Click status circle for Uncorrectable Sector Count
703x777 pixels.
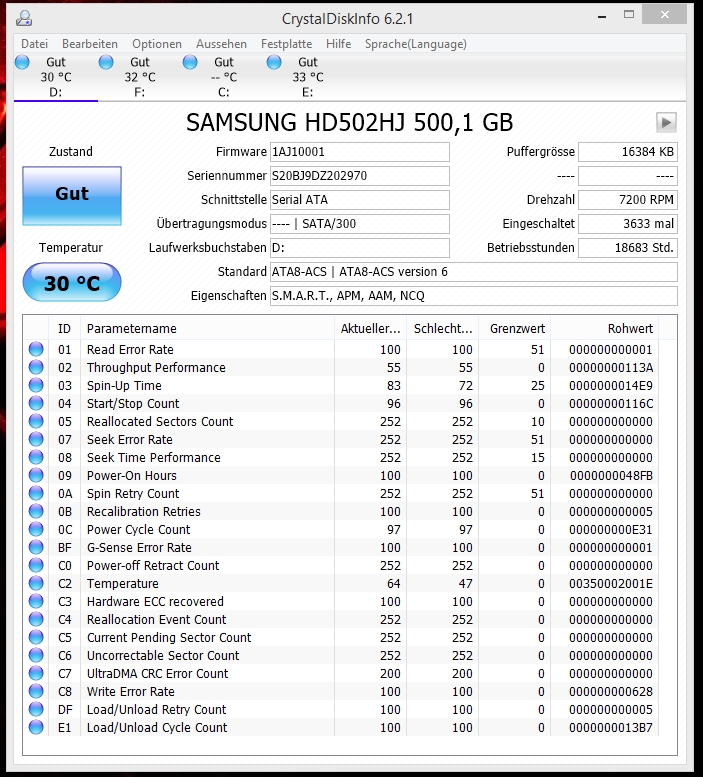pyautogui.click(x=36, y=655)
